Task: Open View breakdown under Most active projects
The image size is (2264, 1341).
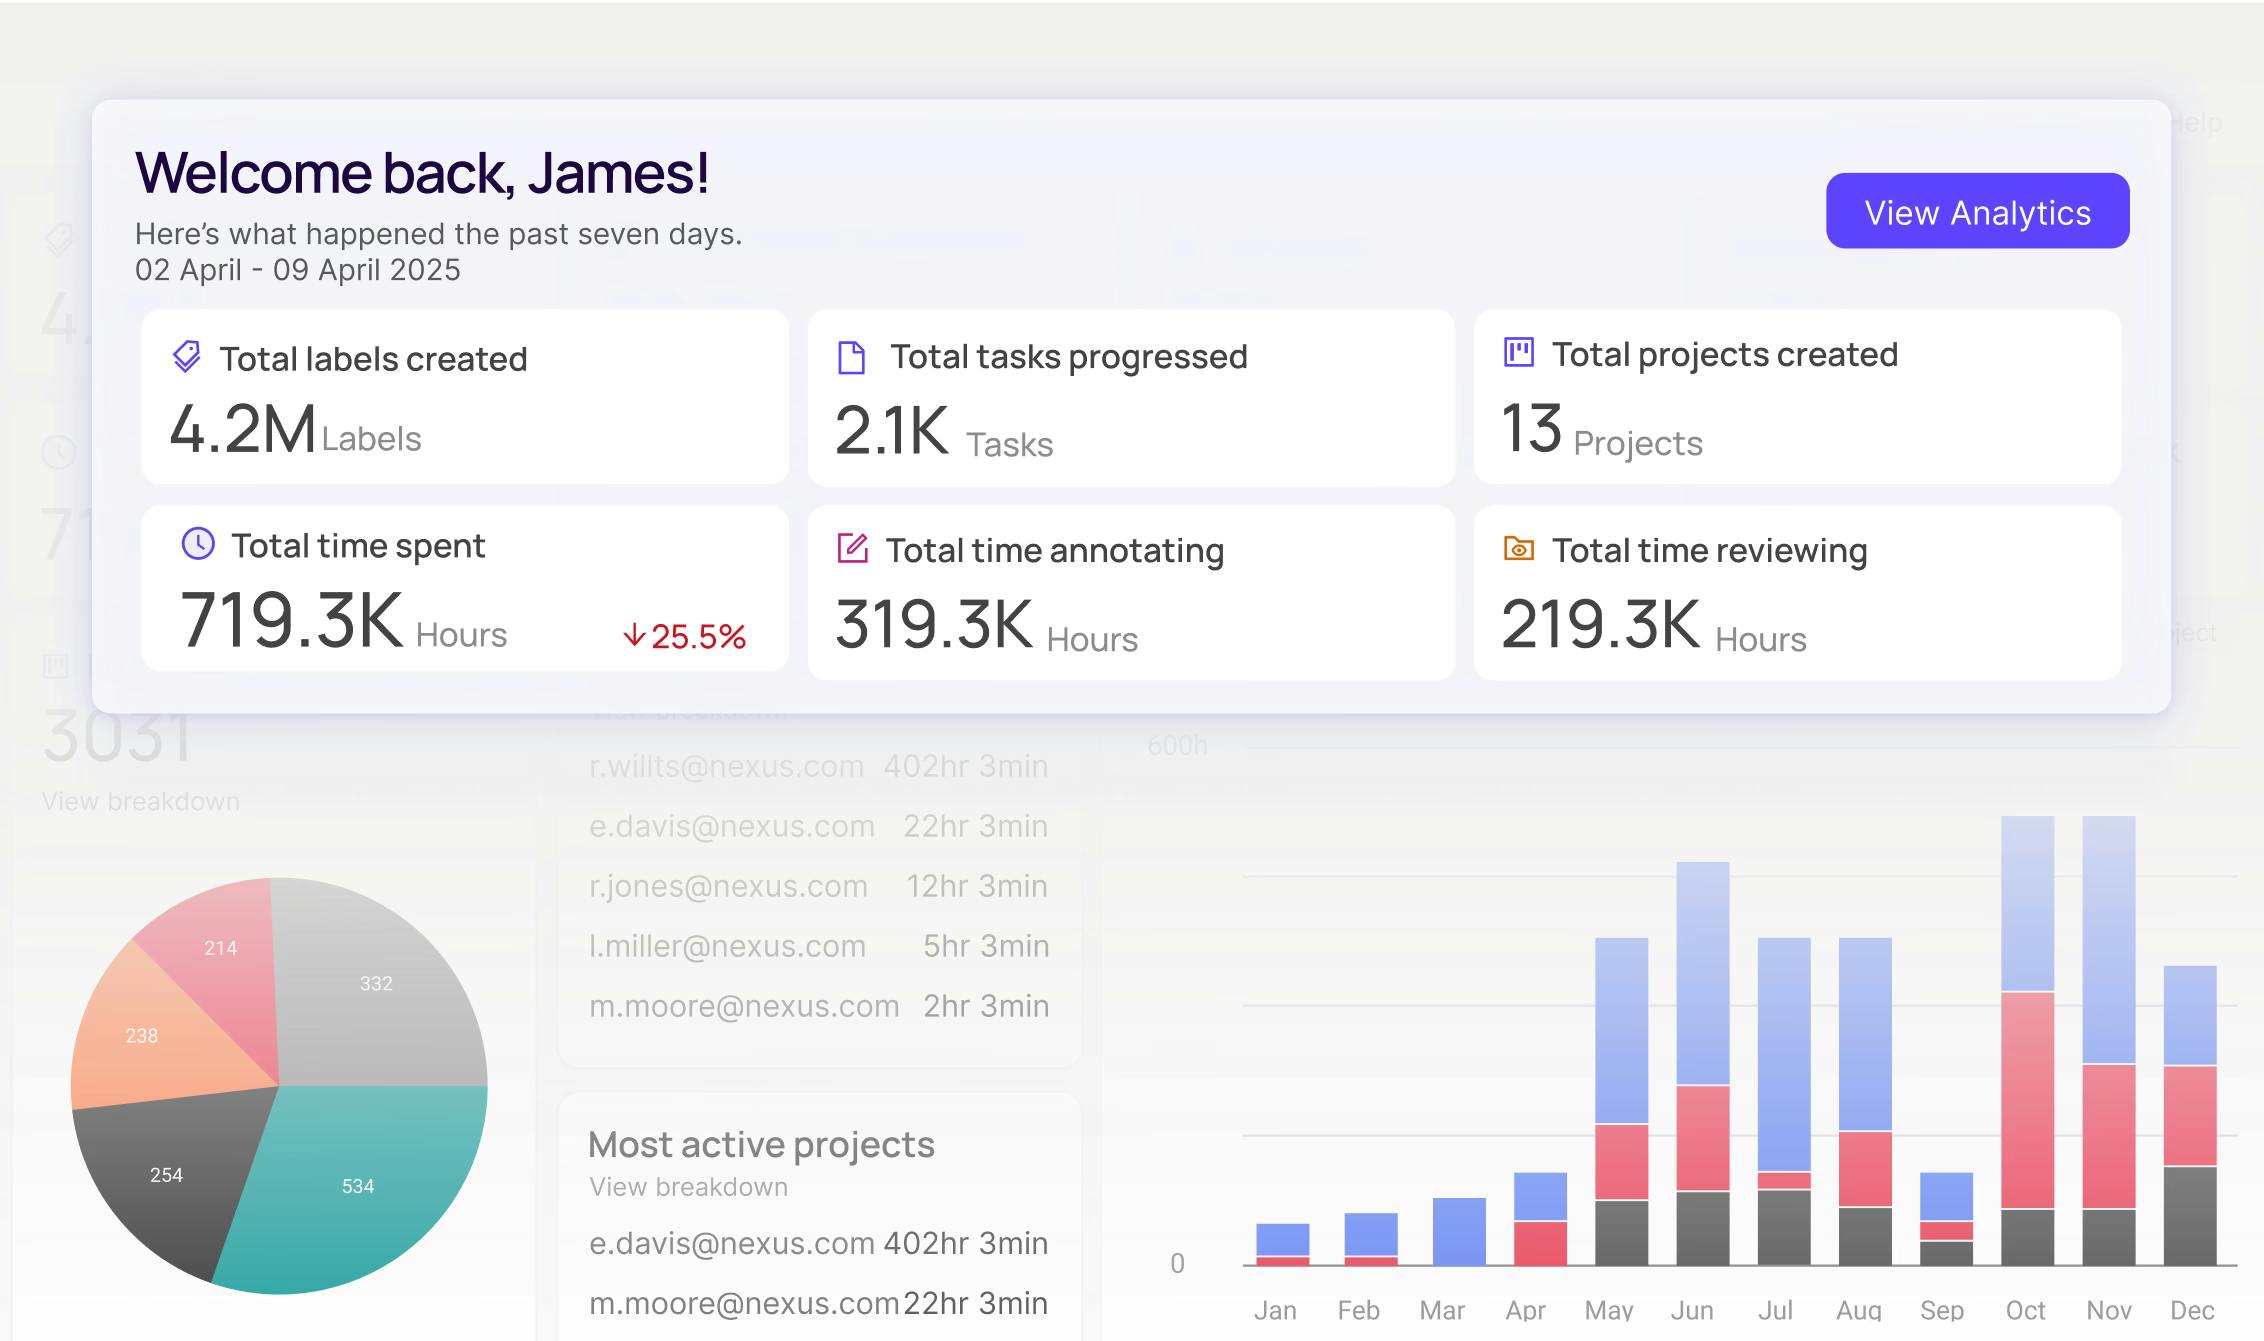Action: [688, 1187]
